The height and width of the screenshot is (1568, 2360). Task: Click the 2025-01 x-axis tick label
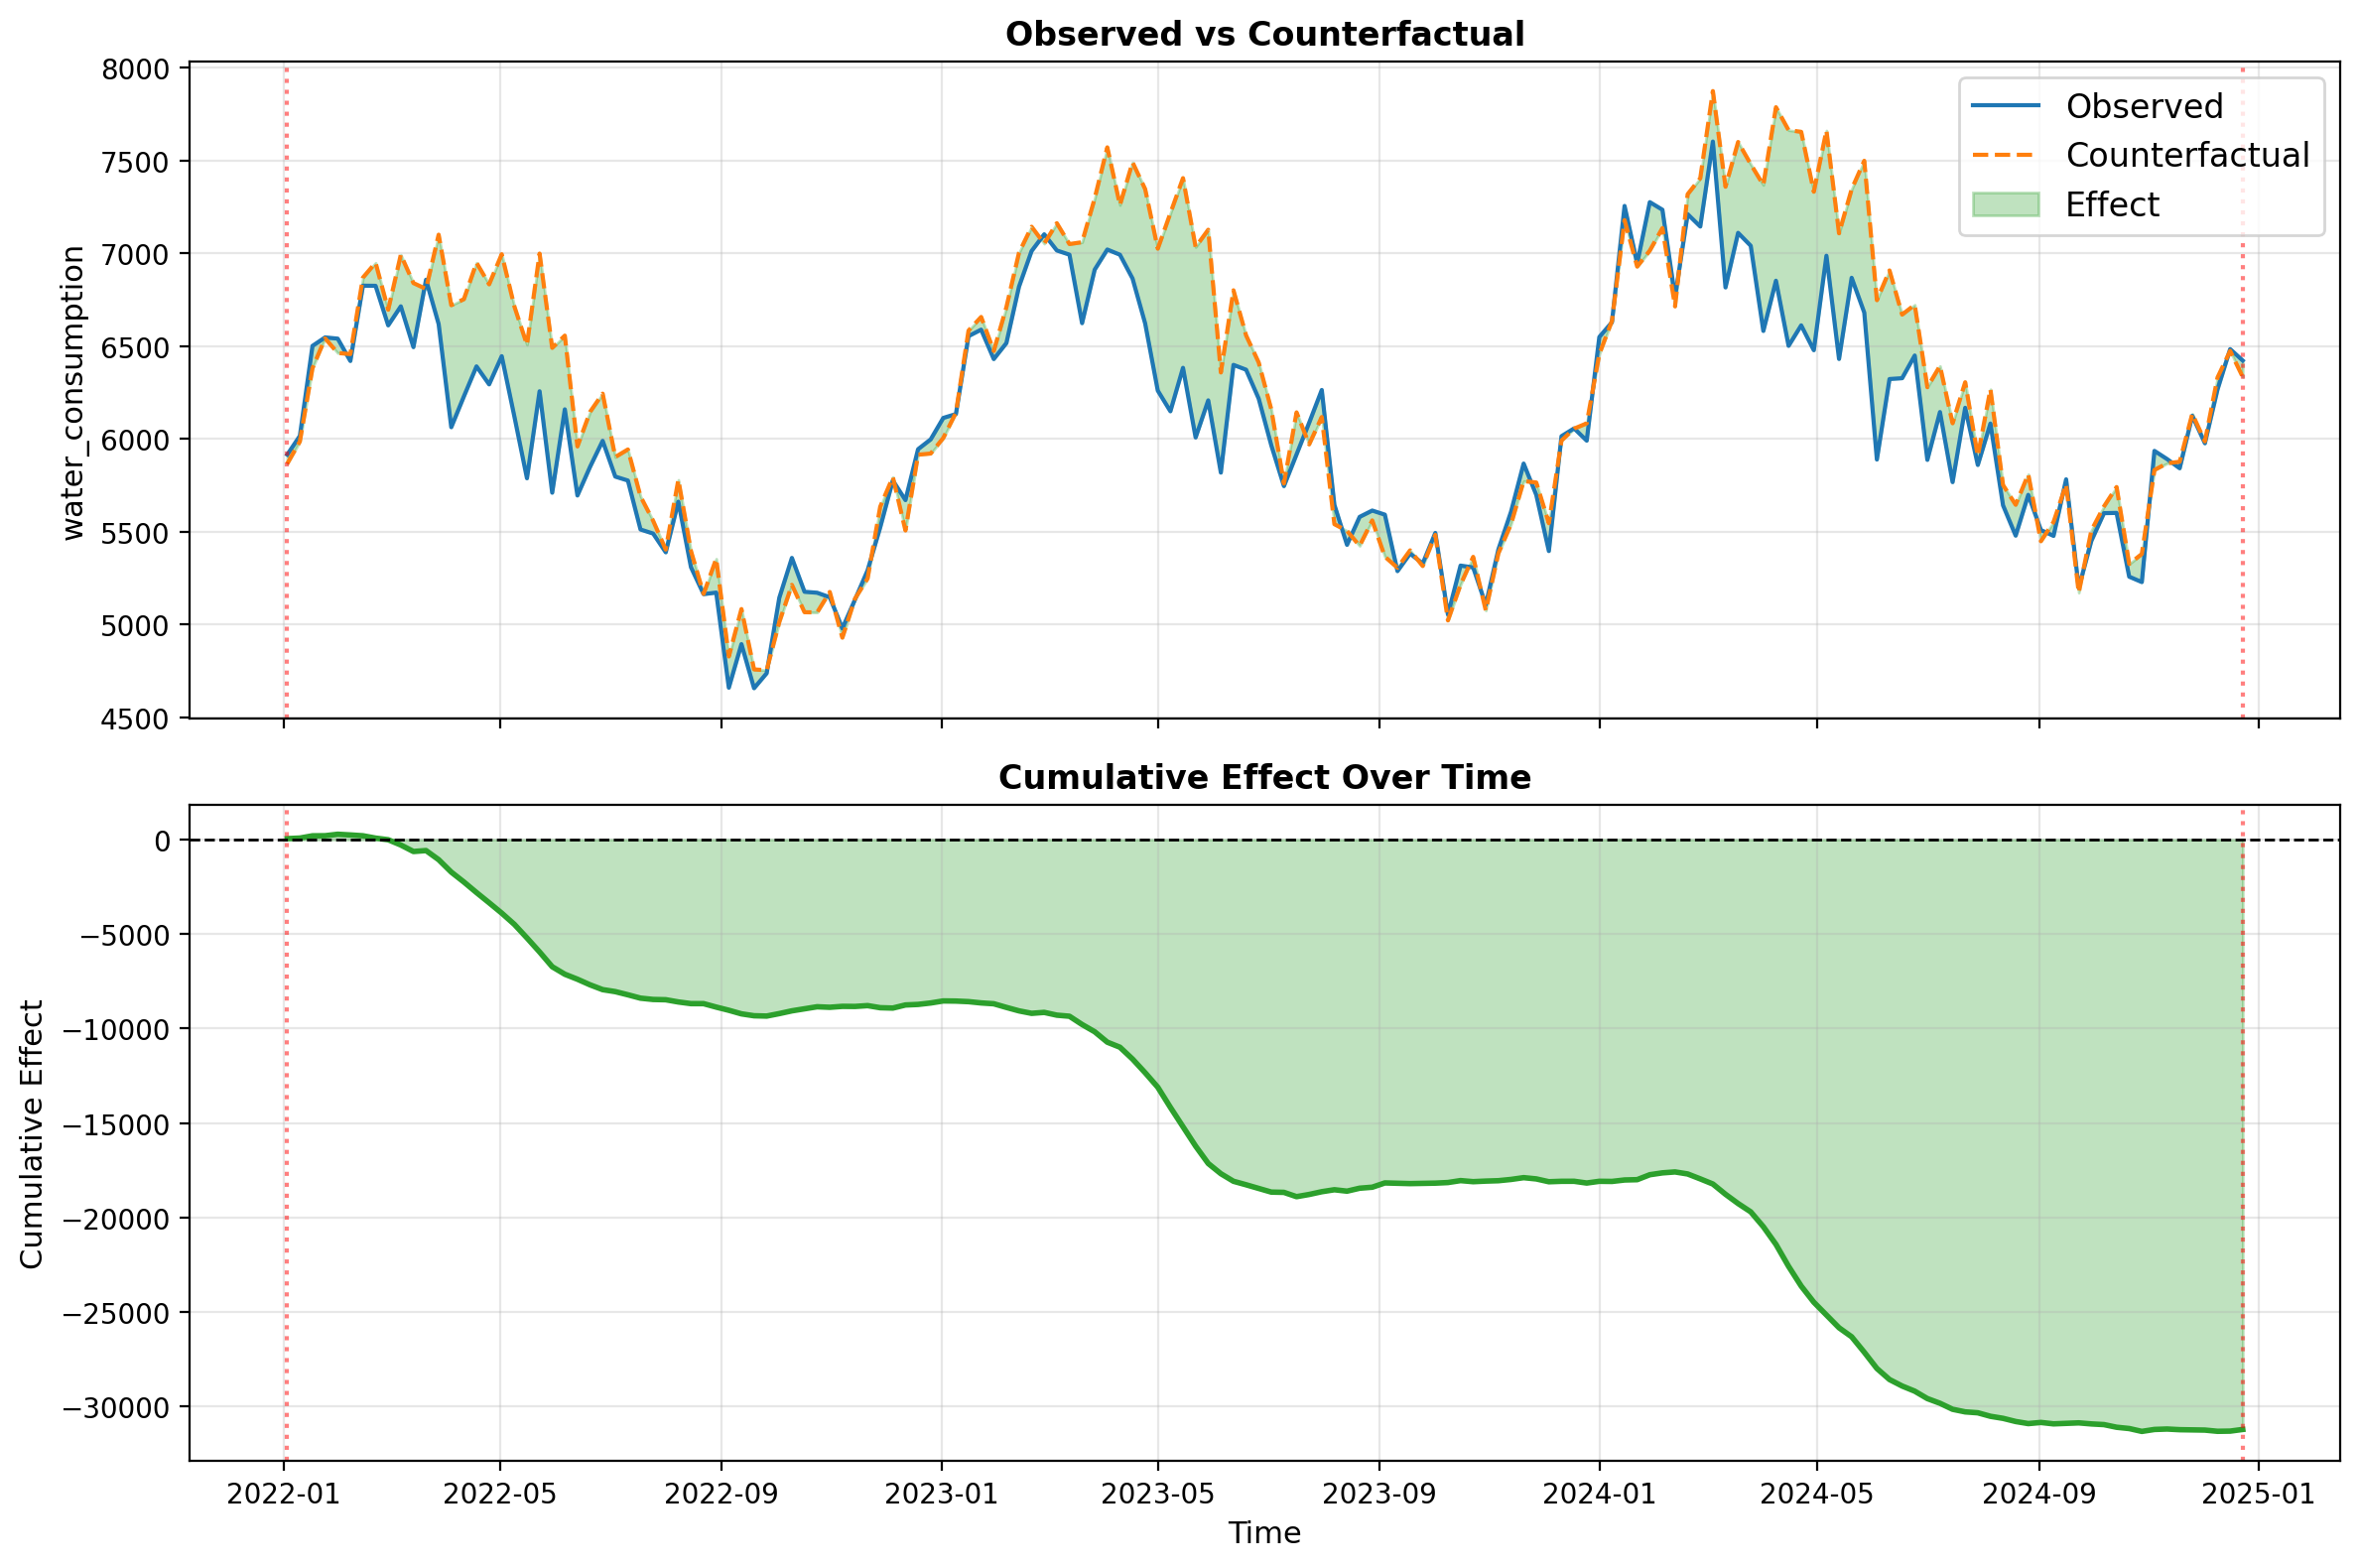point(2258,1494)
